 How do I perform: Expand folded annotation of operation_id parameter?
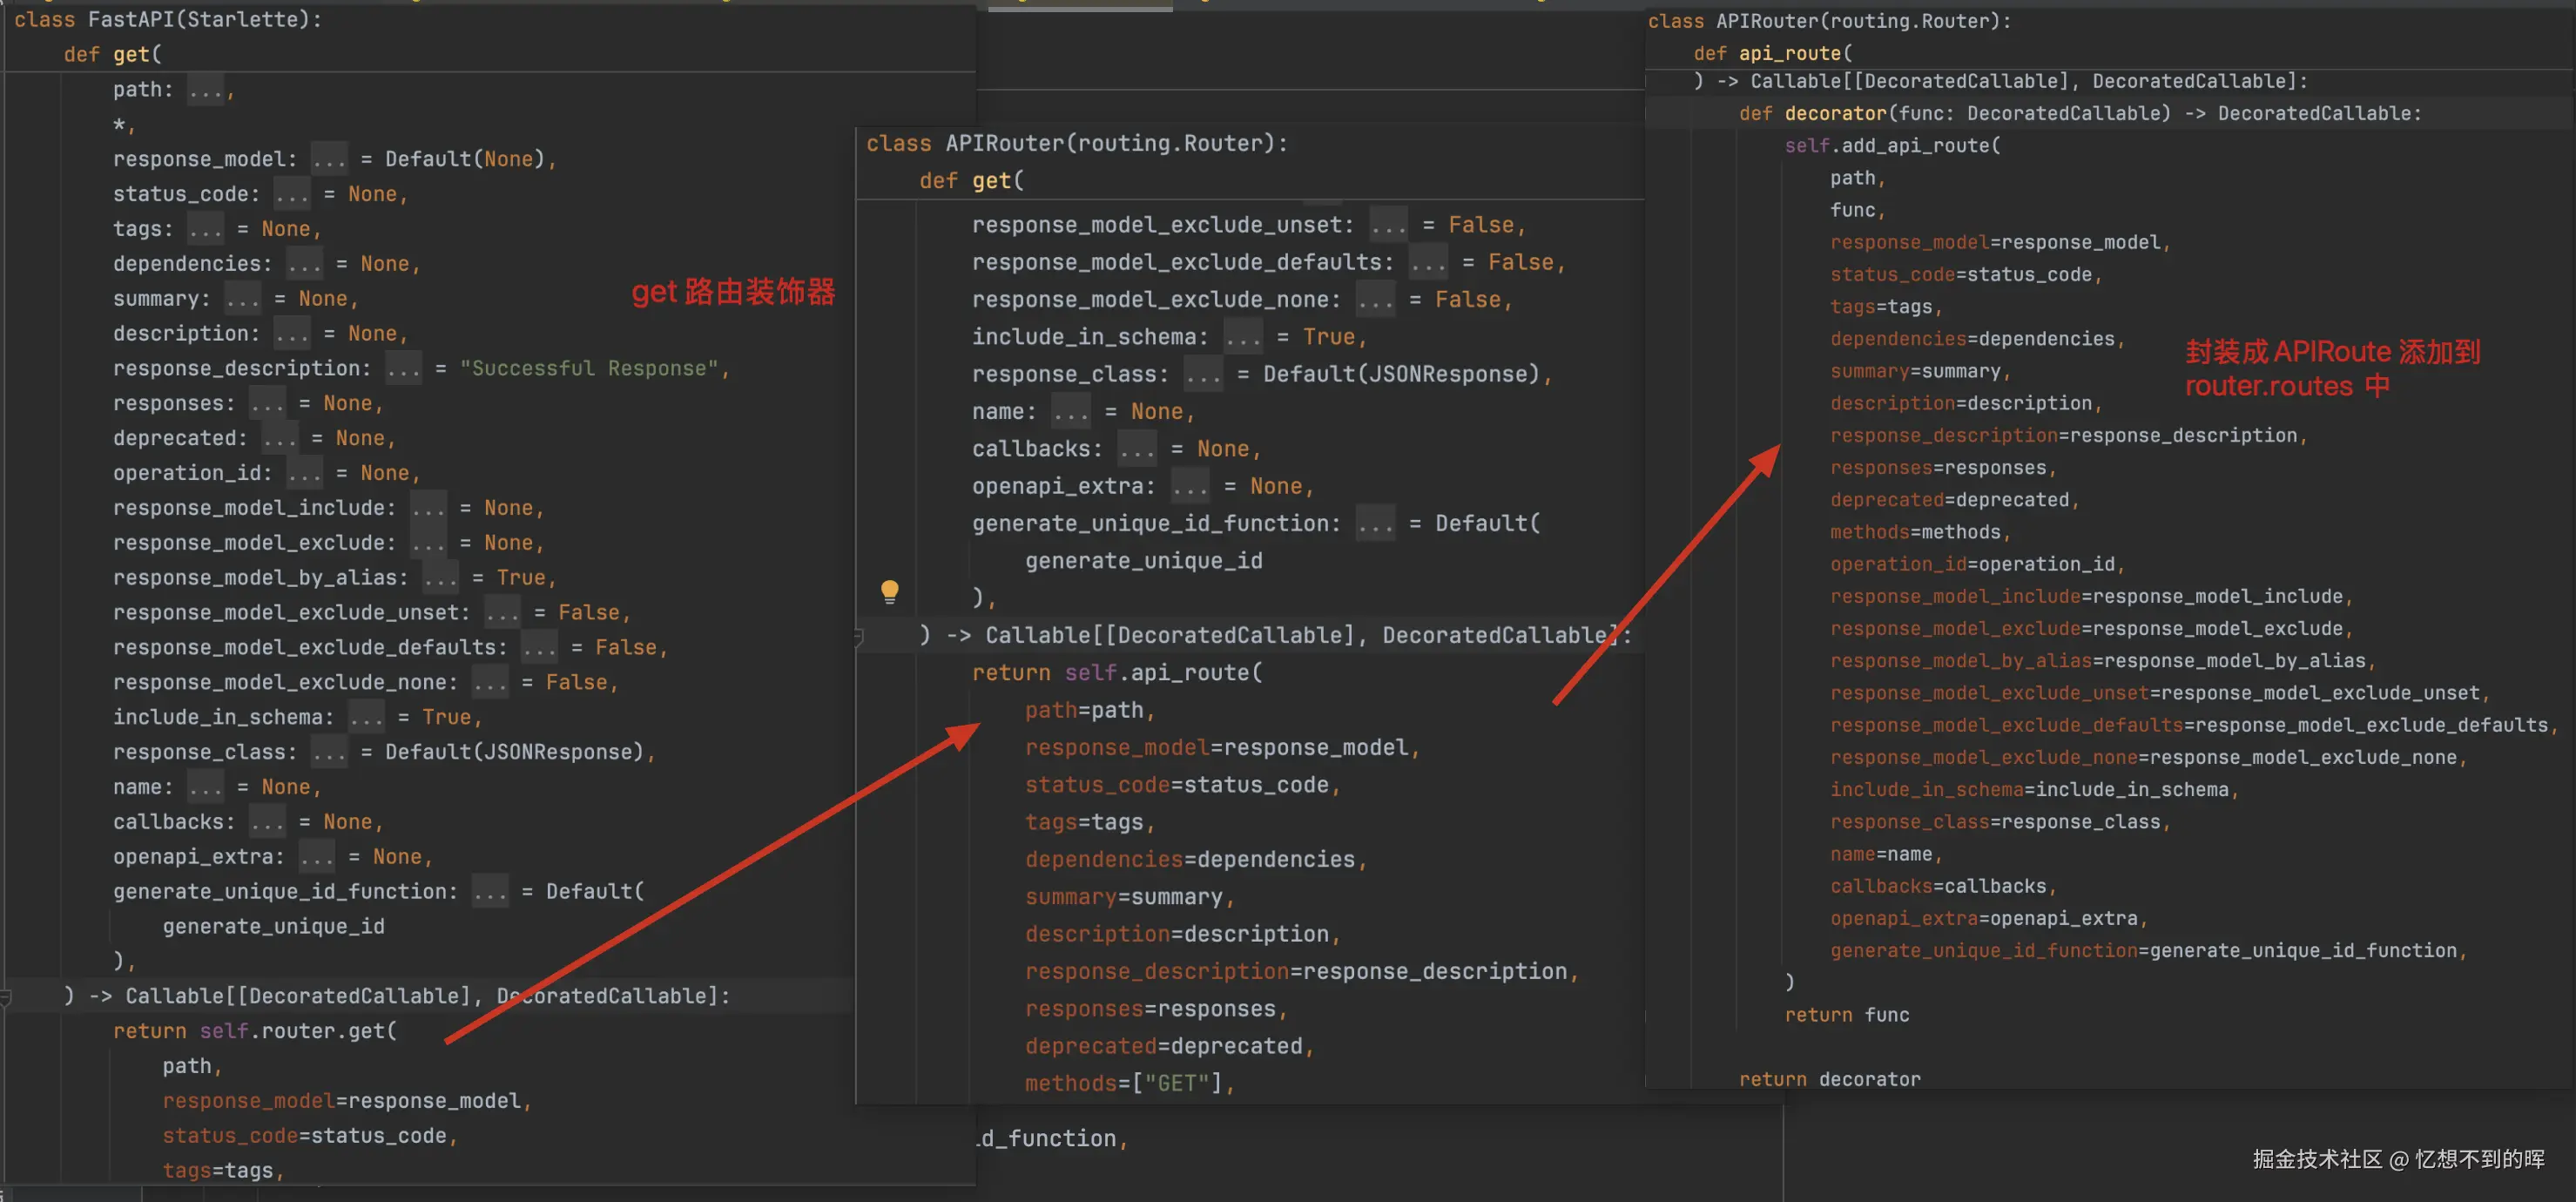pos(304,473)
